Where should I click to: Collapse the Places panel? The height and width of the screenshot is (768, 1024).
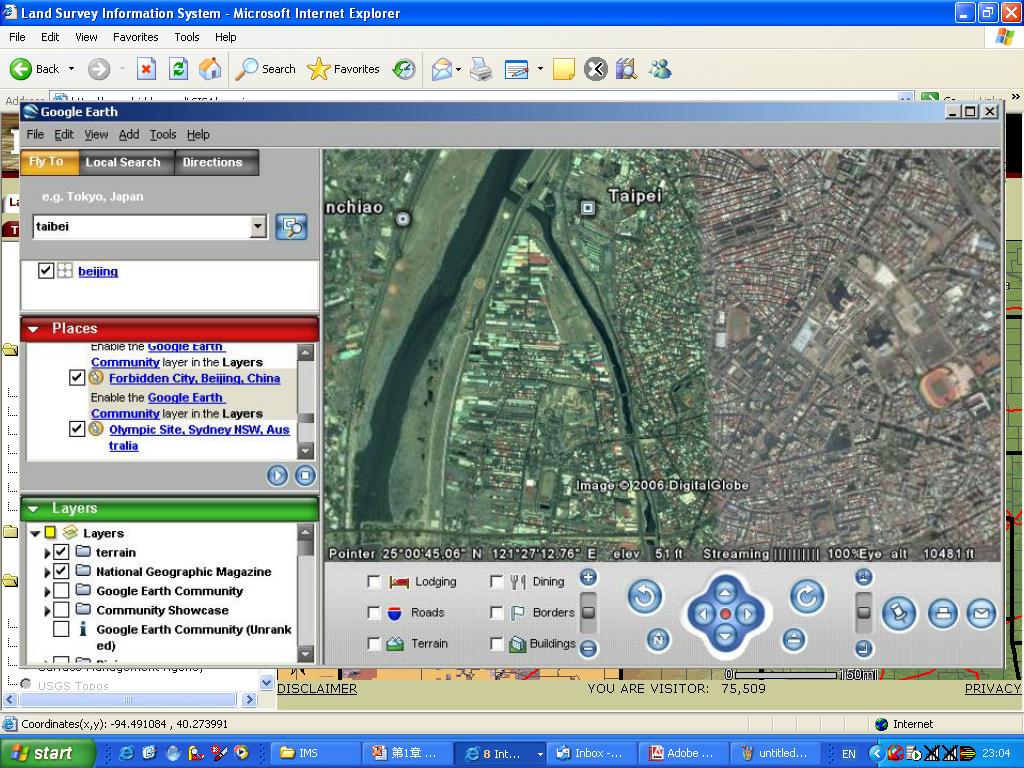tap(33, 329)
